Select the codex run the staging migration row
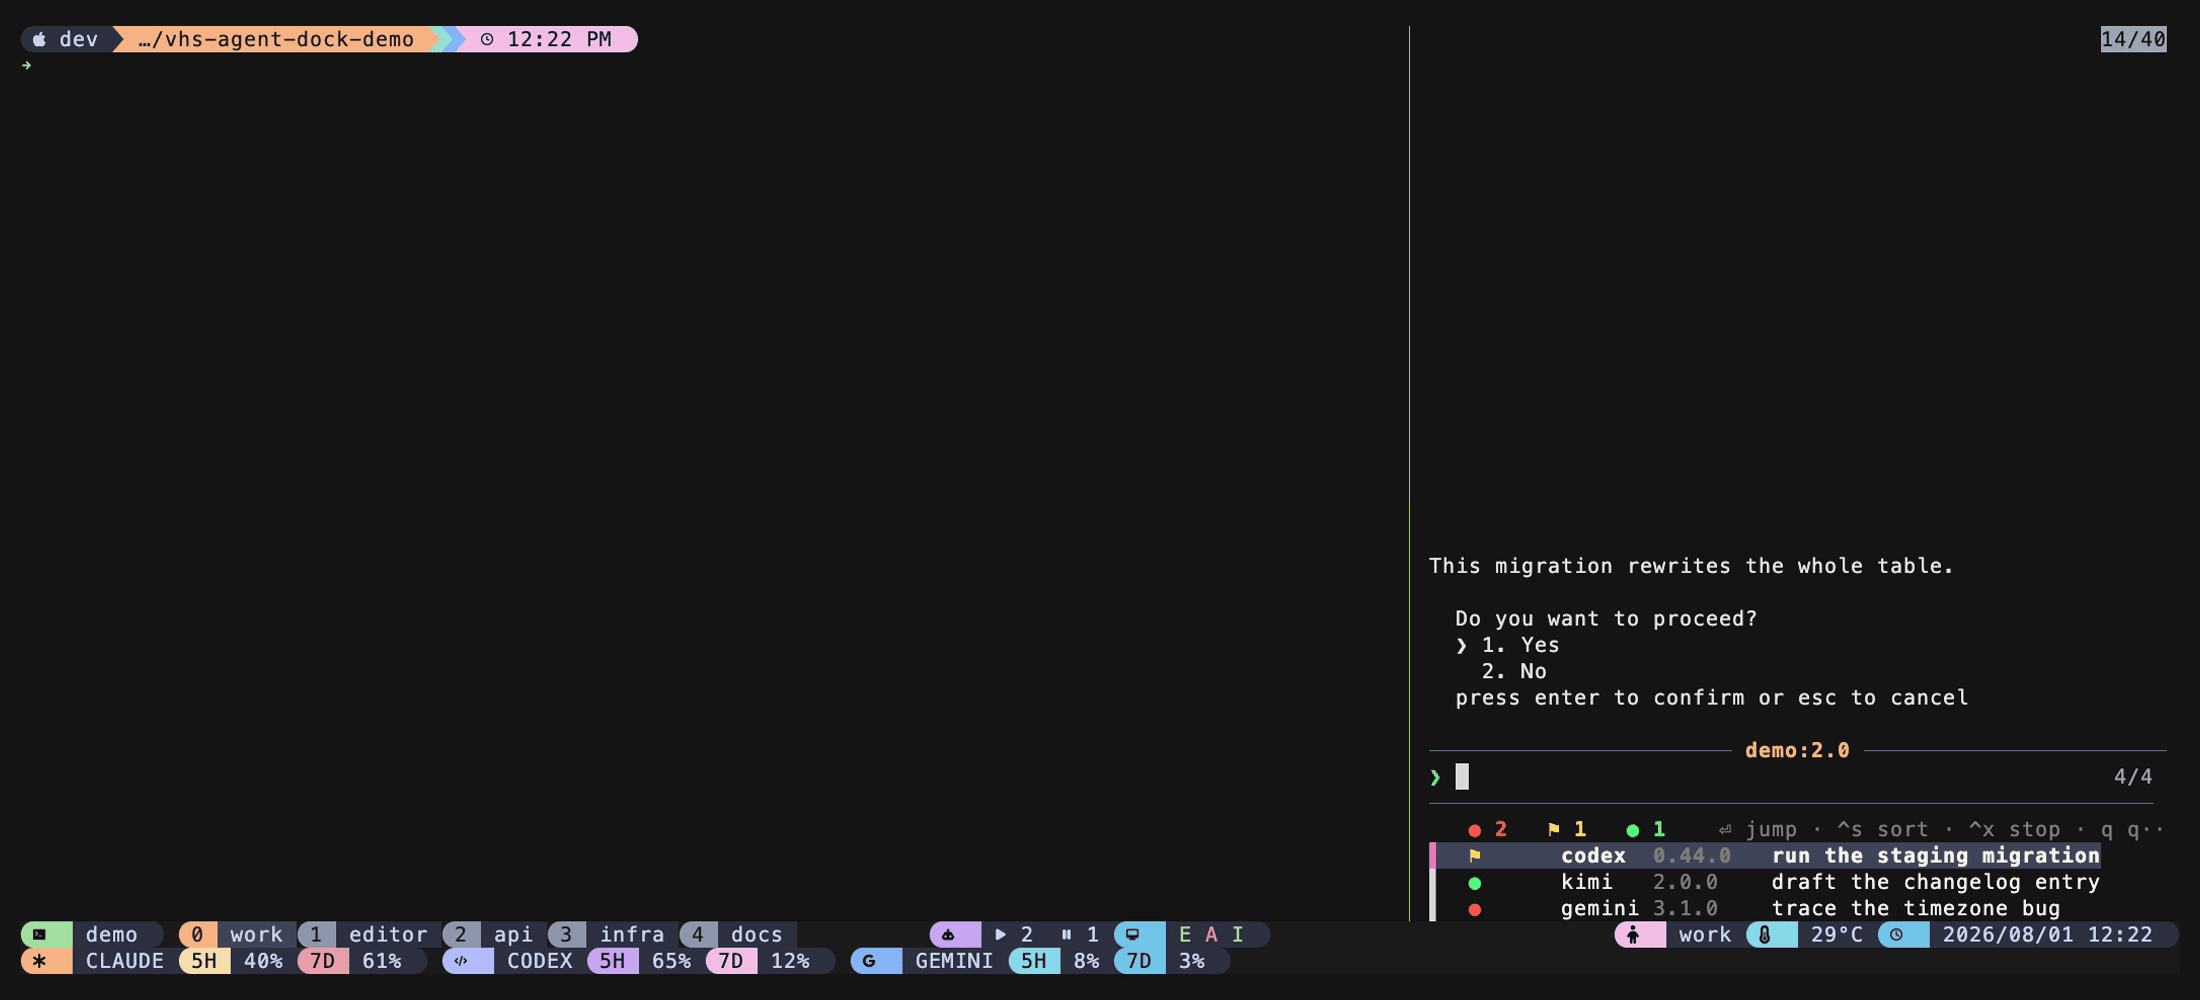Screen dimensions: 2200x1000 click(x=1765, y=856)
